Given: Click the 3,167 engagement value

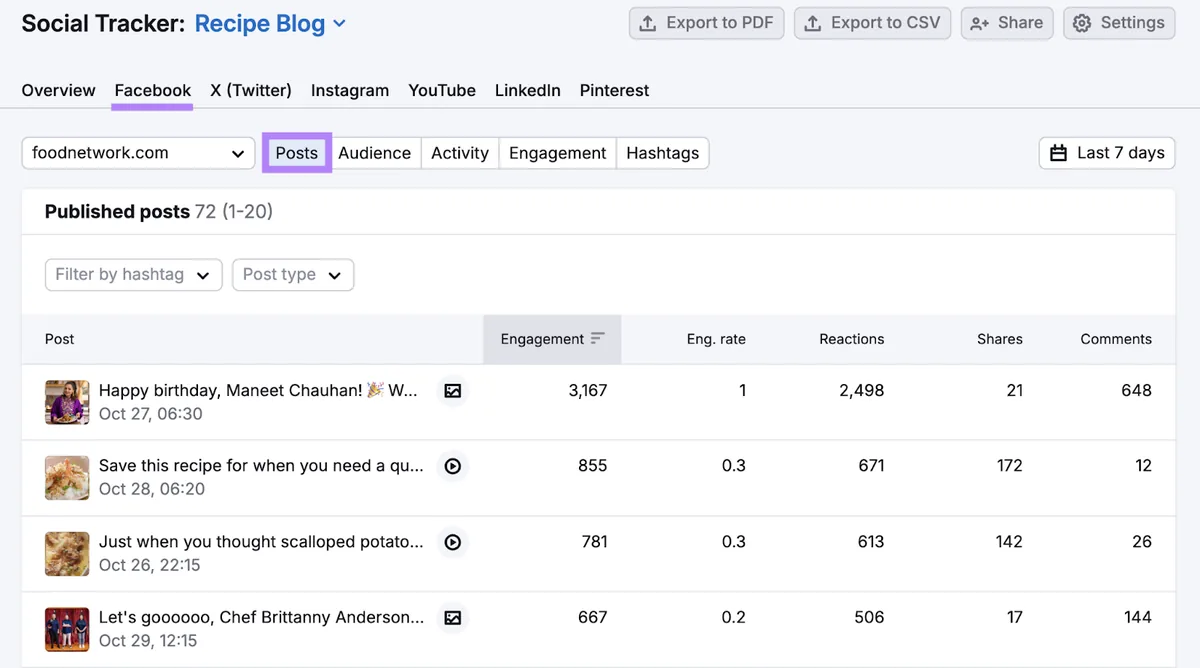Looking at the screenshot, I should click(588, 390).
